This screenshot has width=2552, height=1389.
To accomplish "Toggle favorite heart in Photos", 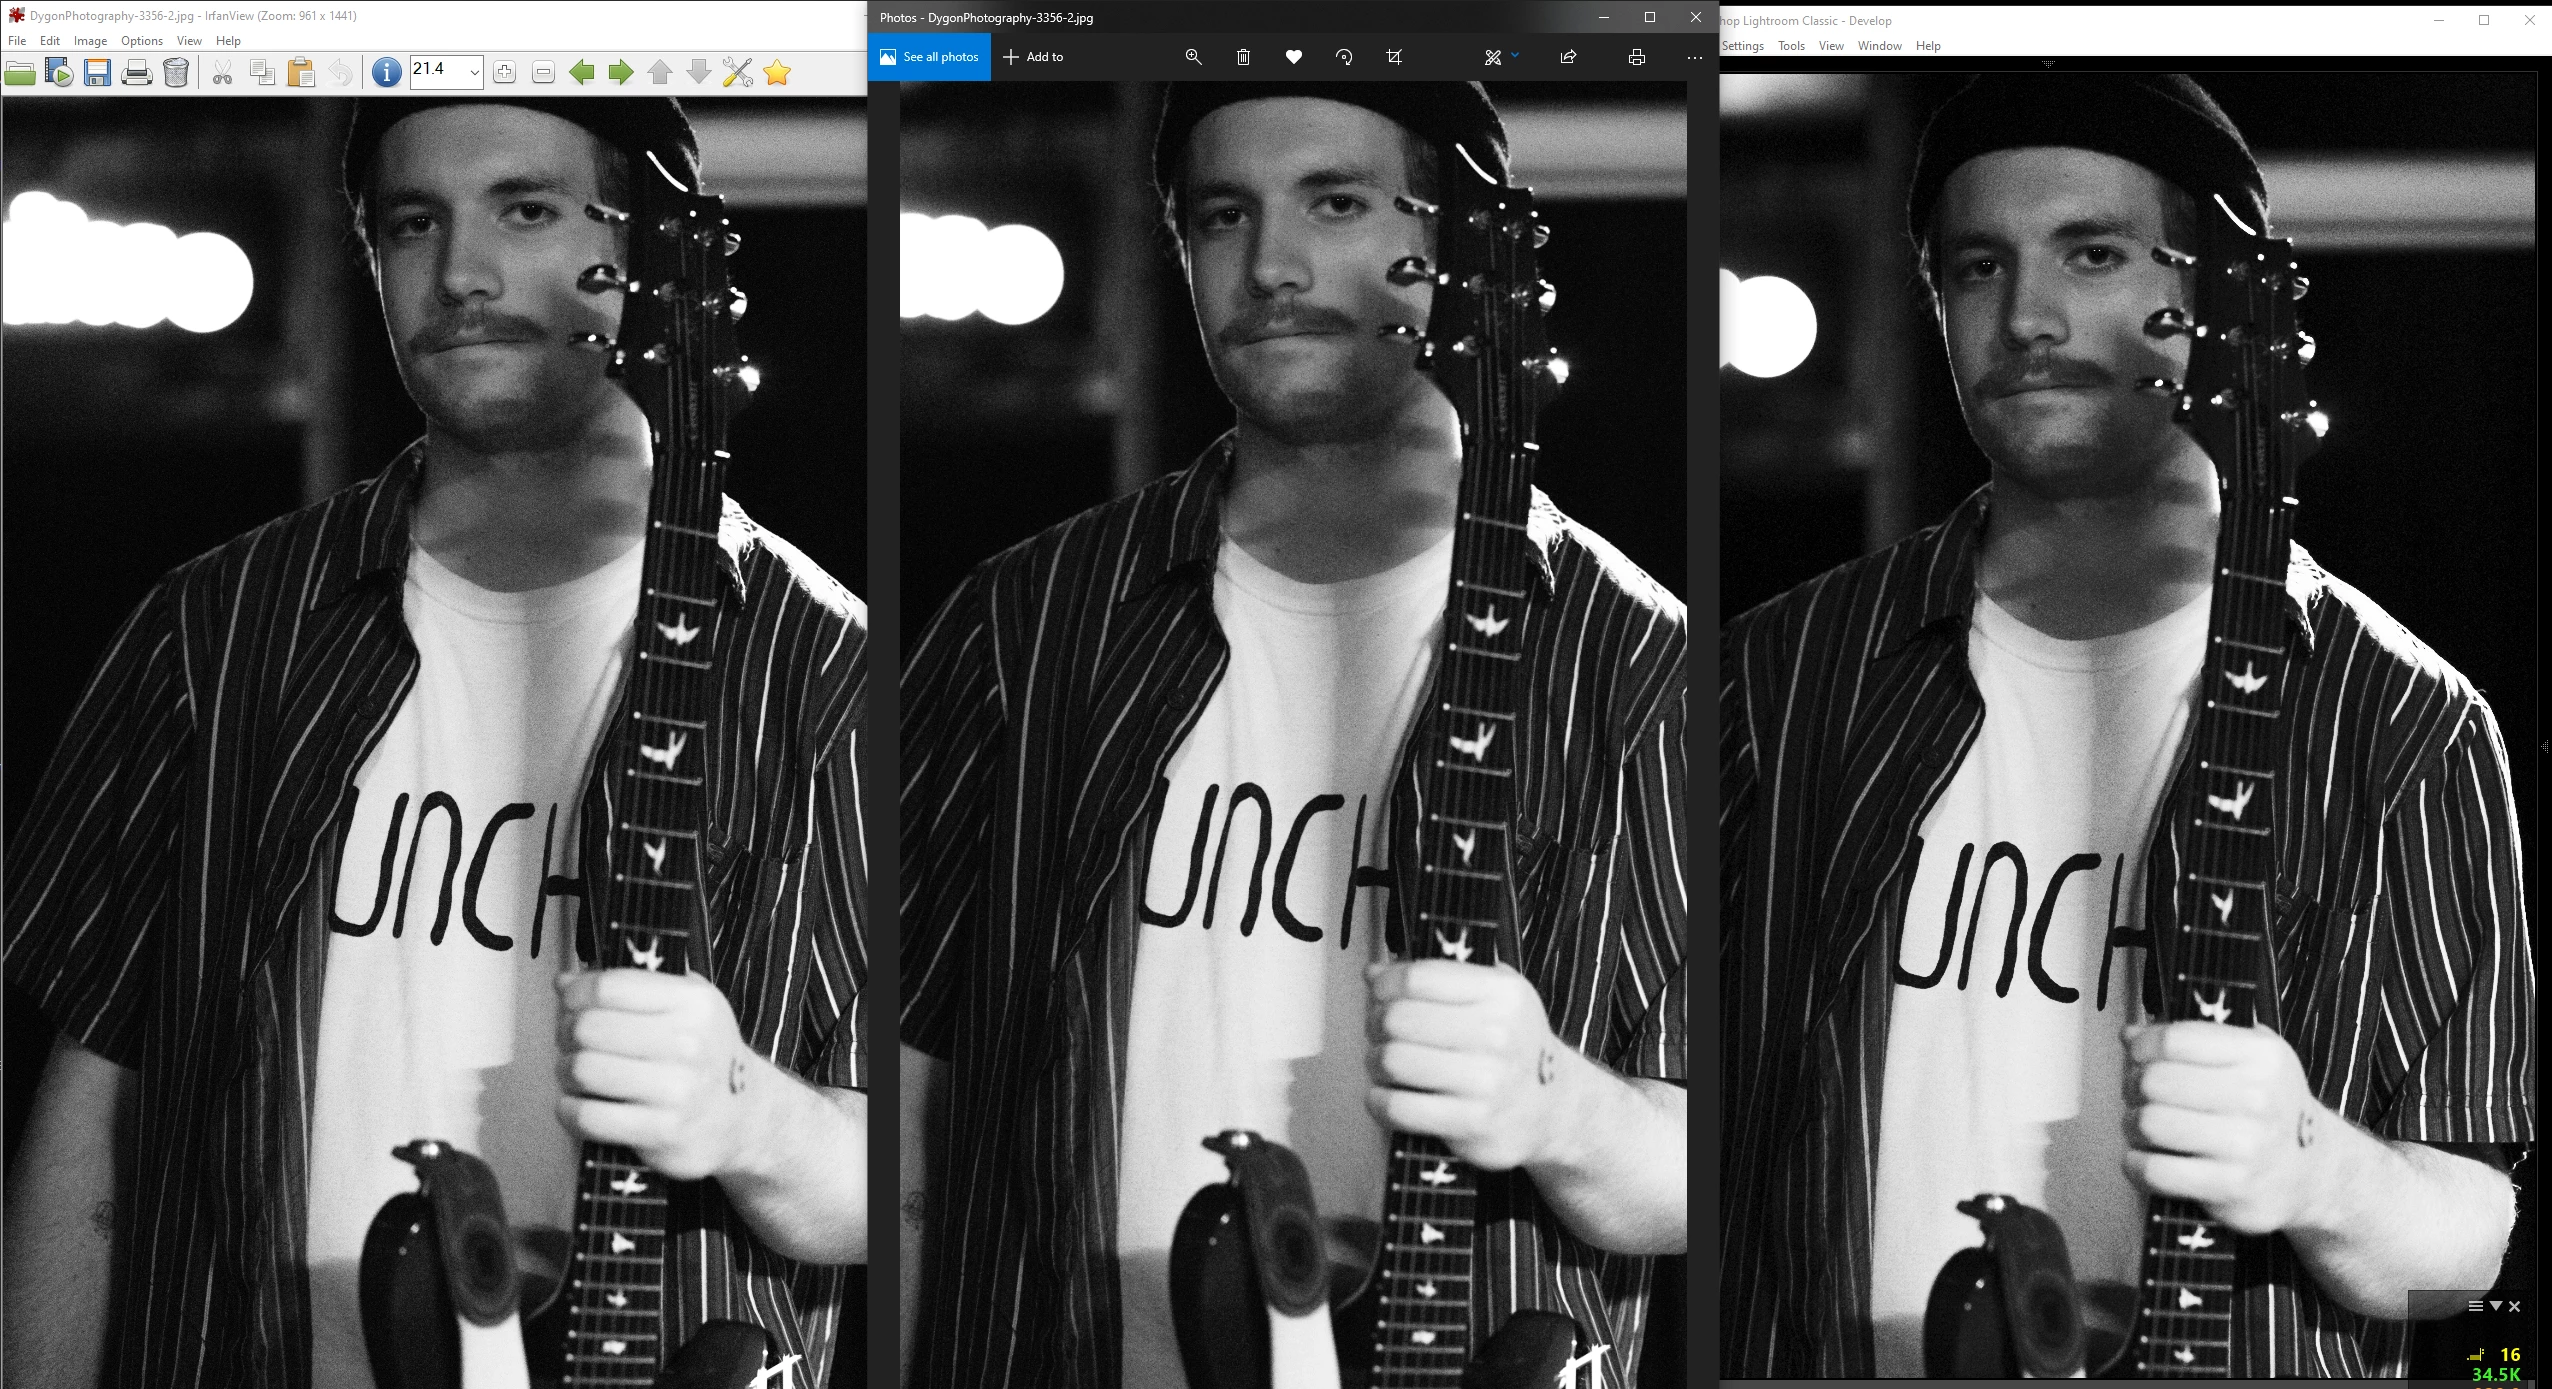I will [x=1293, y=57].
